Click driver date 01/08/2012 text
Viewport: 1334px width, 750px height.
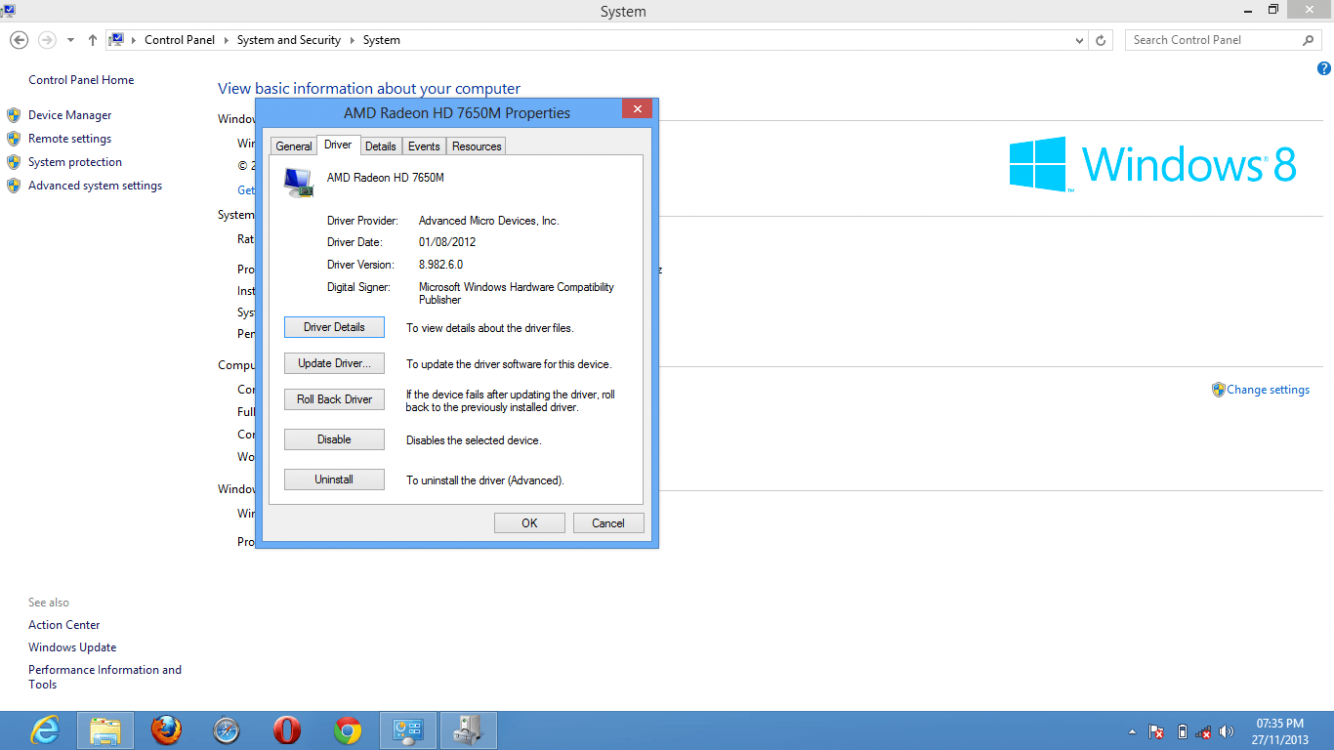pyautogui.click(x=447, y=243)
